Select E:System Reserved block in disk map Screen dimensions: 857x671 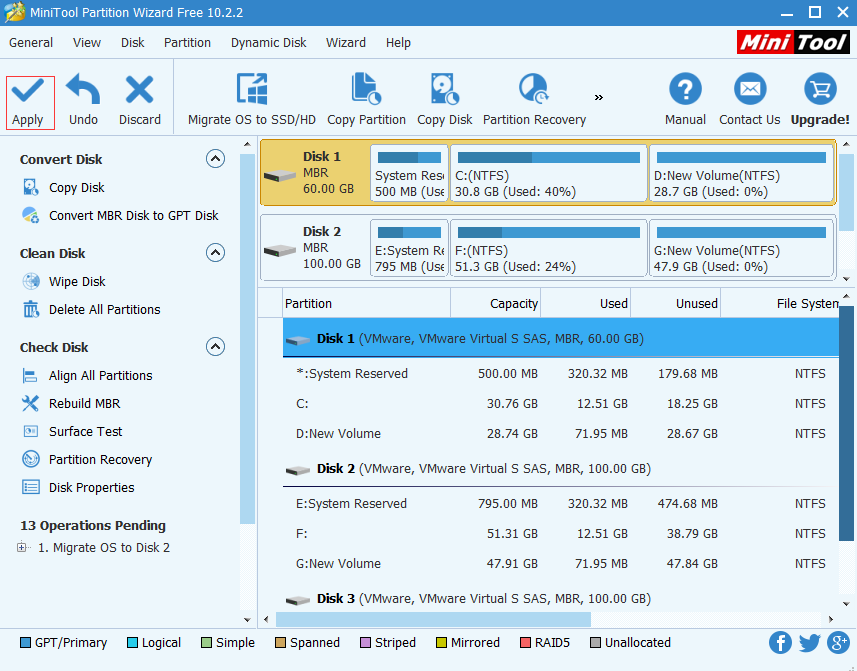tap(409, 248)
